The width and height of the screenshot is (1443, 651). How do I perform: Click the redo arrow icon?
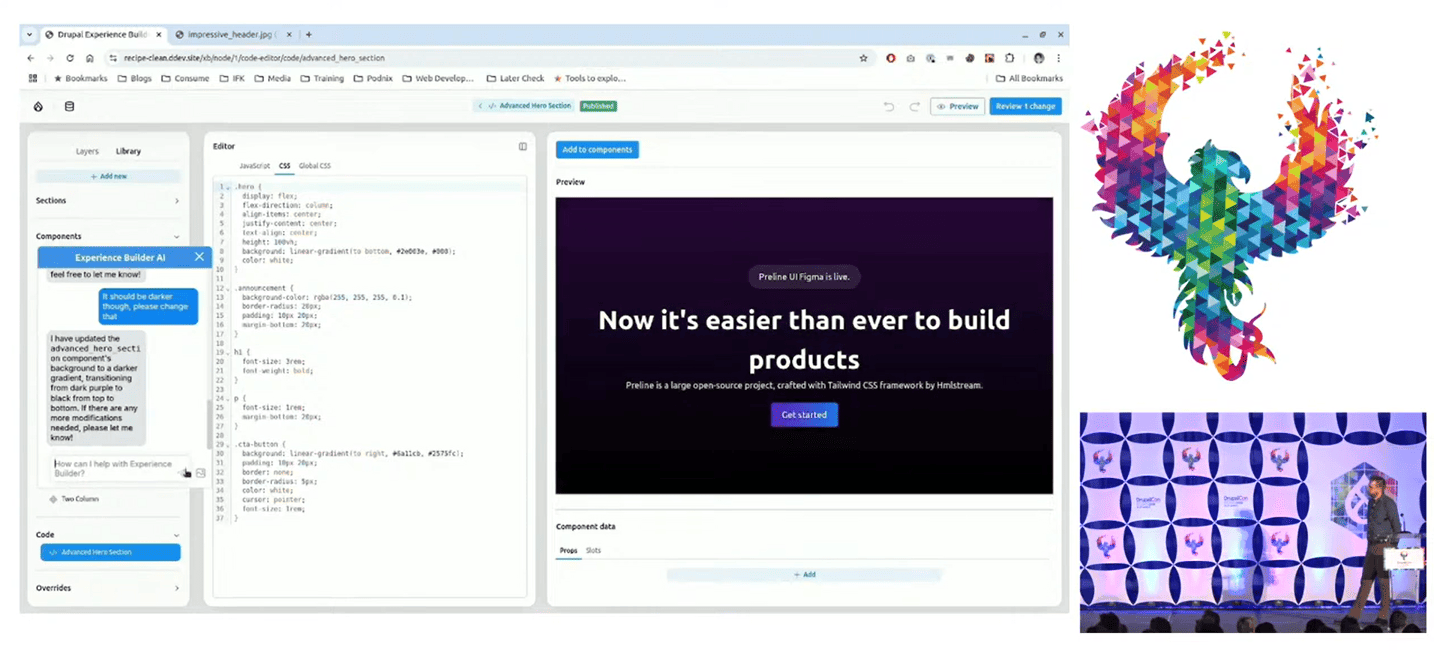coord(914,106)
